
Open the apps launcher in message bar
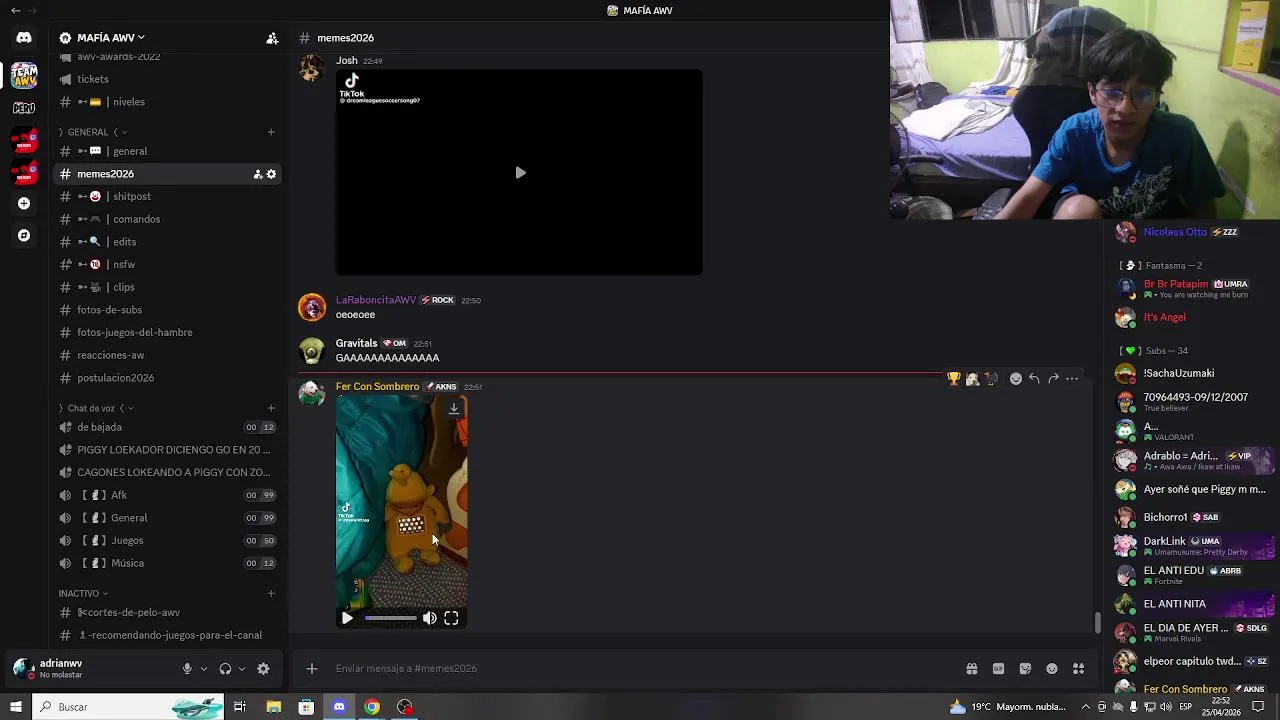(x=1078, y=669)
